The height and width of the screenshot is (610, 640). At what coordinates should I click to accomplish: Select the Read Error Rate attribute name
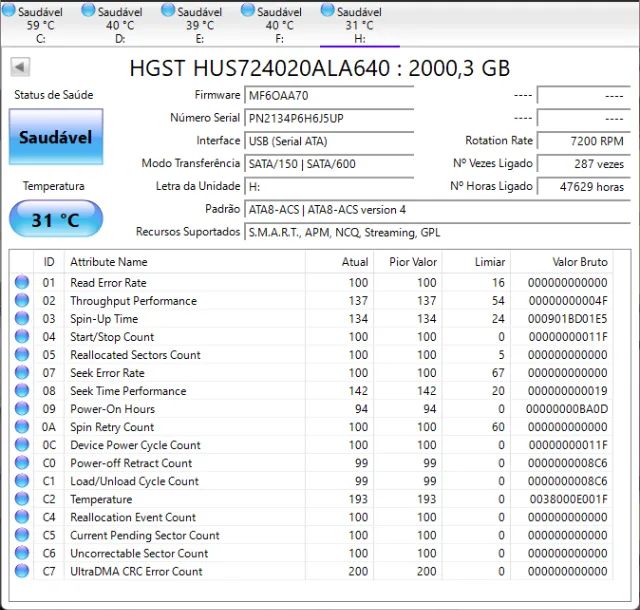click(108, 283)
